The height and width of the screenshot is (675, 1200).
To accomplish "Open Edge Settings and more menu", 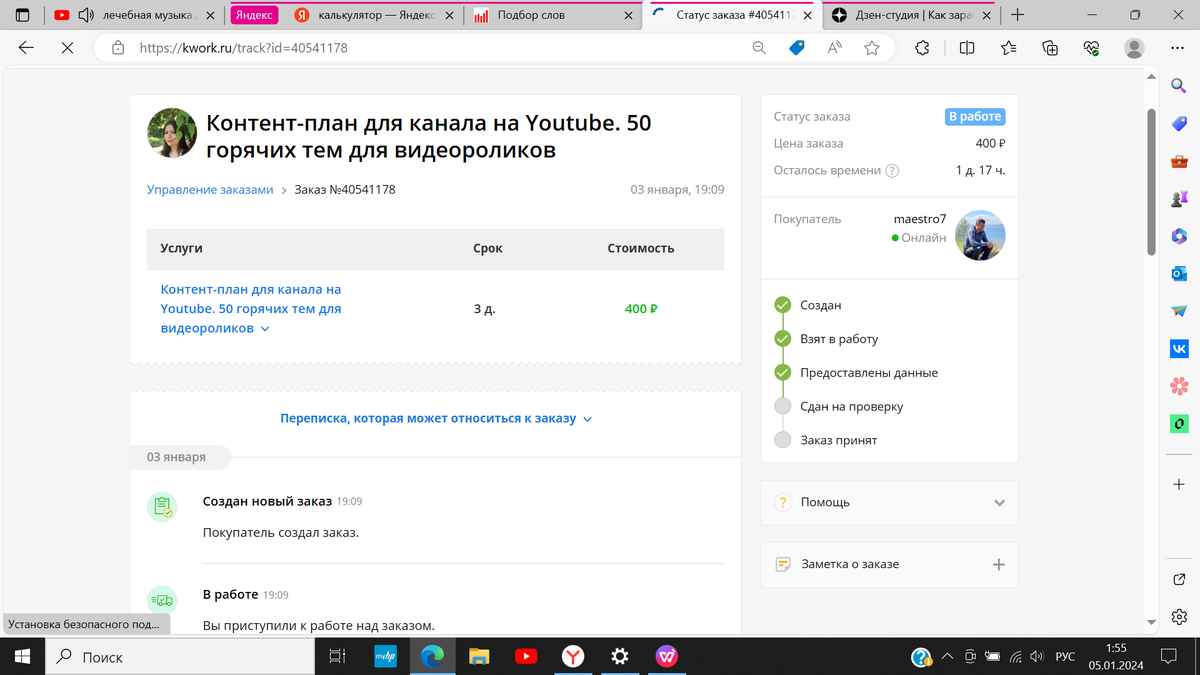I will [x=1179, y=47].
